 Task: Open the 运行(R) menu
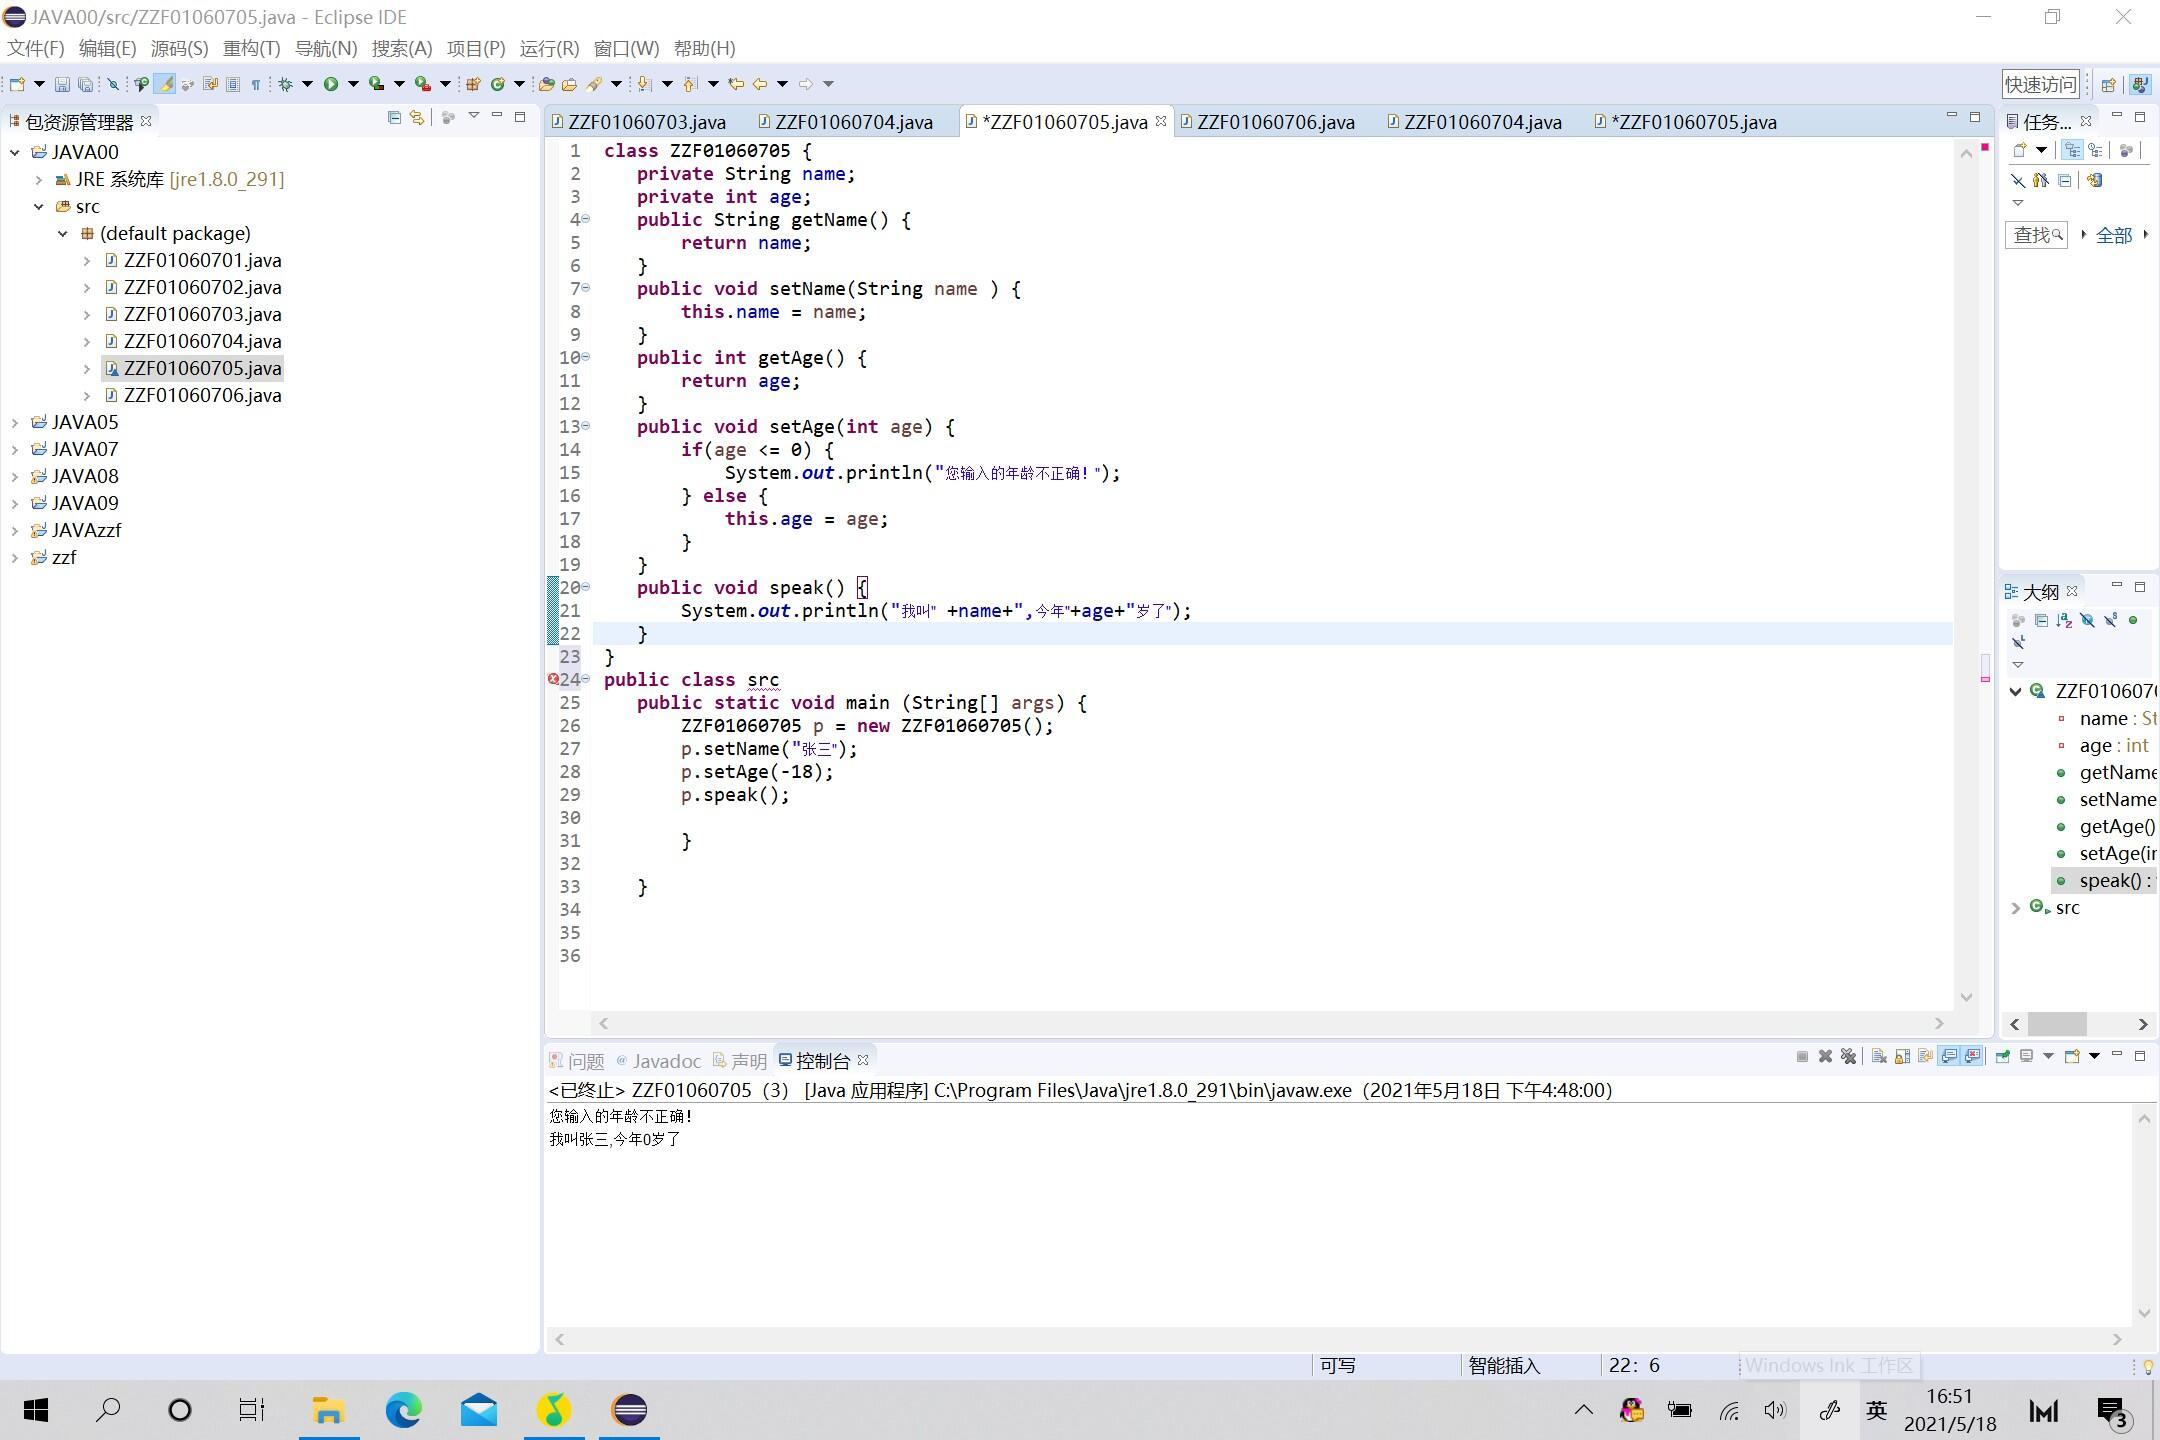[x=549, y=48]
